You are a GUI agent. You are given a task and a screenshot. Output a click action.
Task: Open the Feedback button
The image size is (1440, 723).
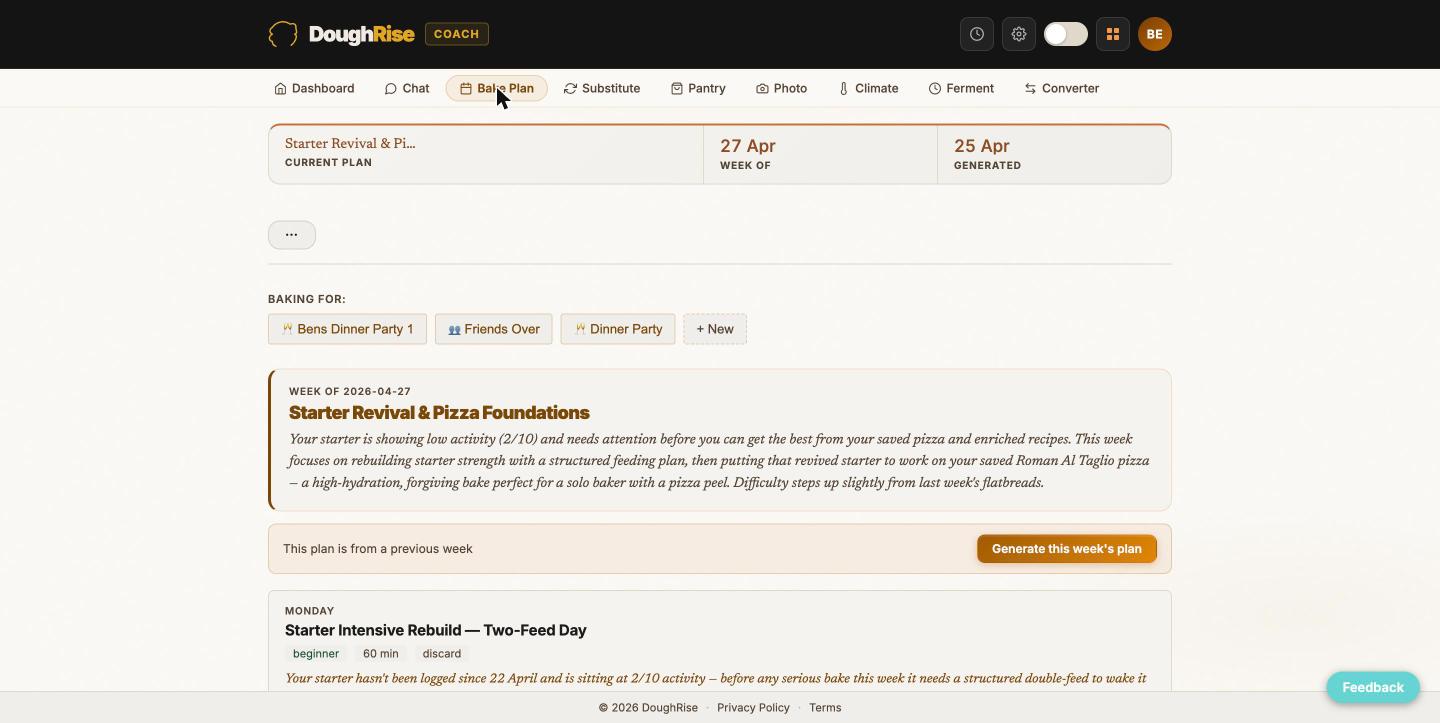click(1373, 688)
